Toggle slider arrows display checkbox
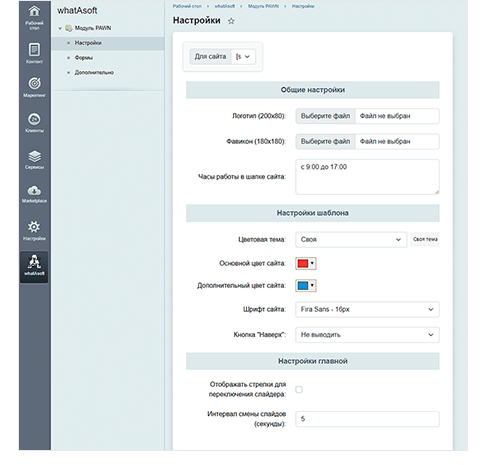This screenshot has width=486, height=465. 299,389
